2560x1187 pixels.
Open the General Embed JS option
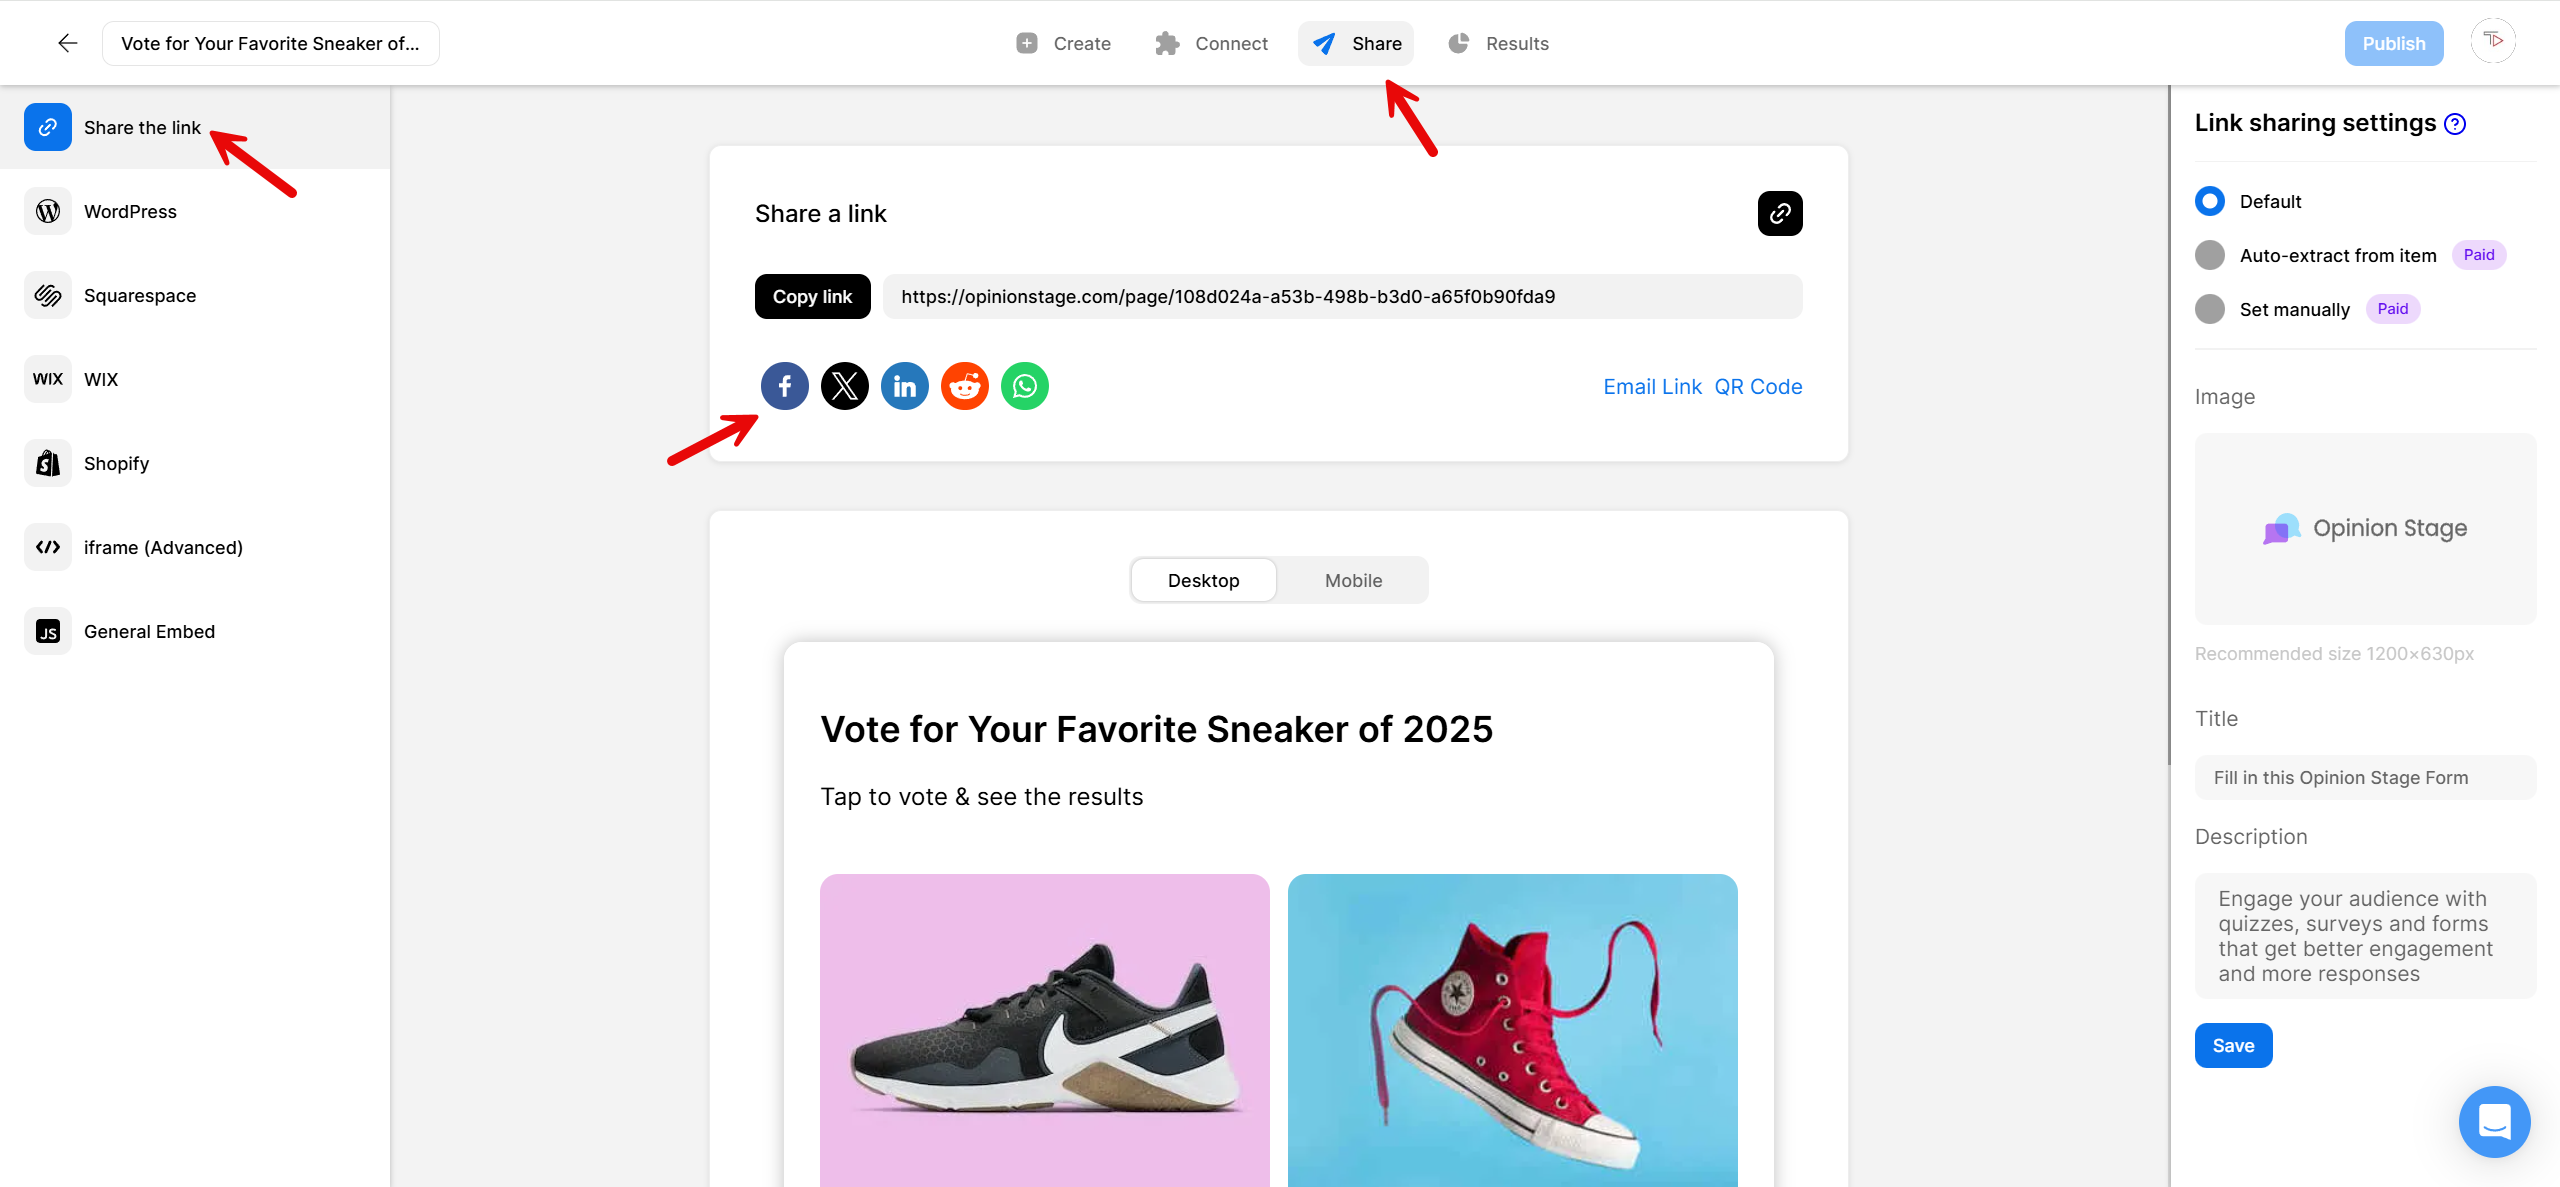(x=148, y=631)
